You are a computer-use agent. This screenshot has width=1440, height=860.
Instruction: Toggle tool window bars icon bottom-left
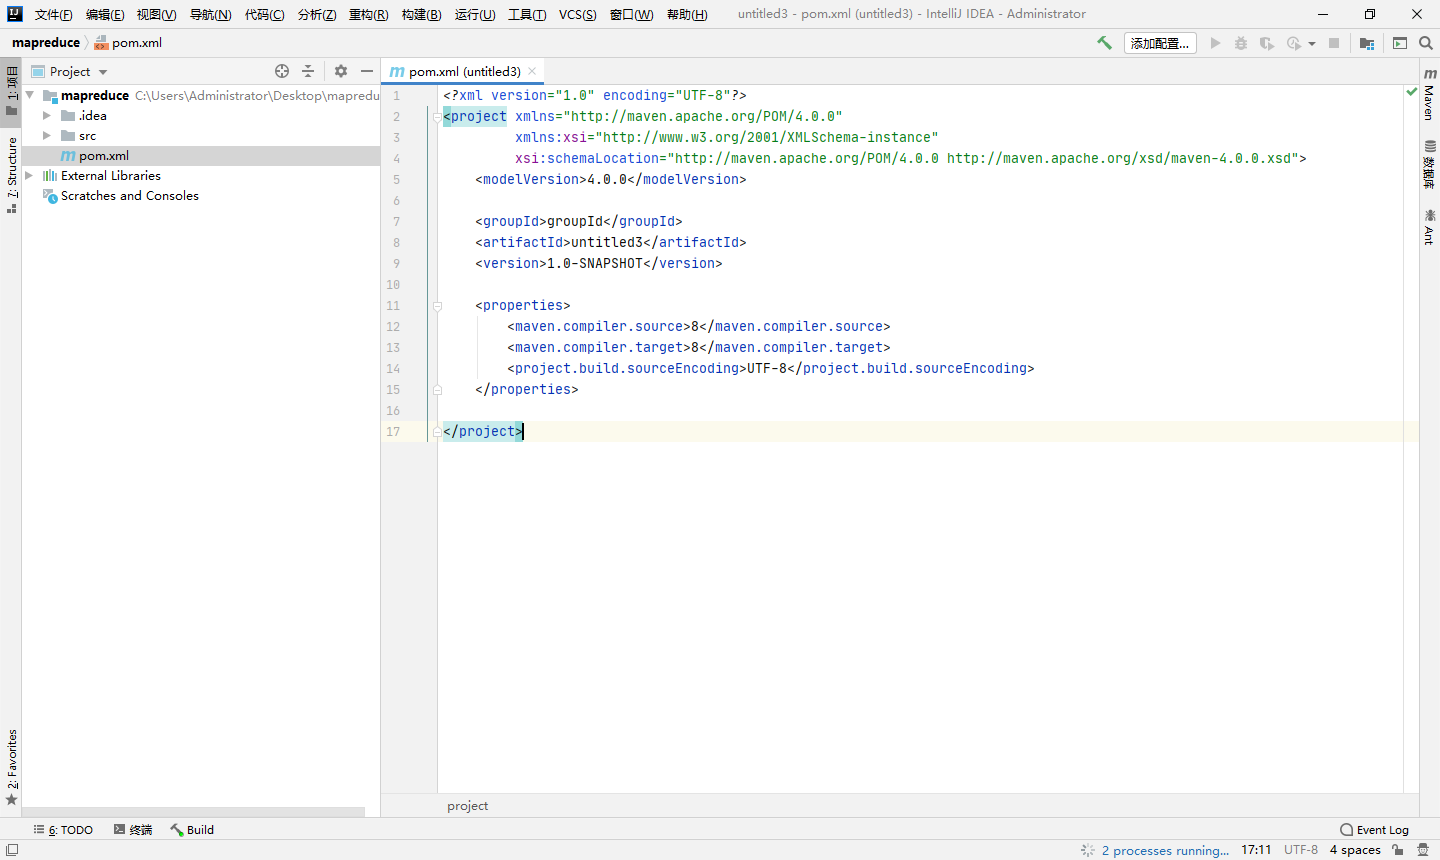[x=12, y=850]
